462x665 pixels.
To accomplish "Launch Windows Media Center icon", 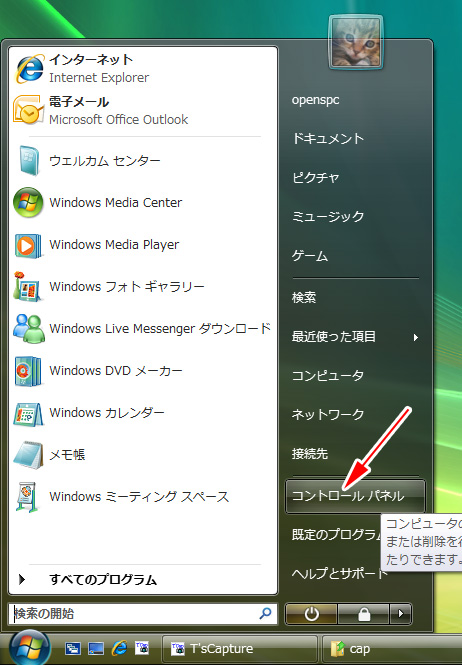I will click(x=28, y=202).
